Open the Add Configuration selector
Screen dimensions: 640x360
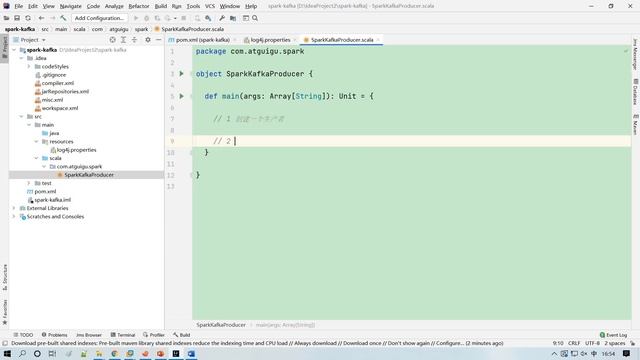point(99,18)
